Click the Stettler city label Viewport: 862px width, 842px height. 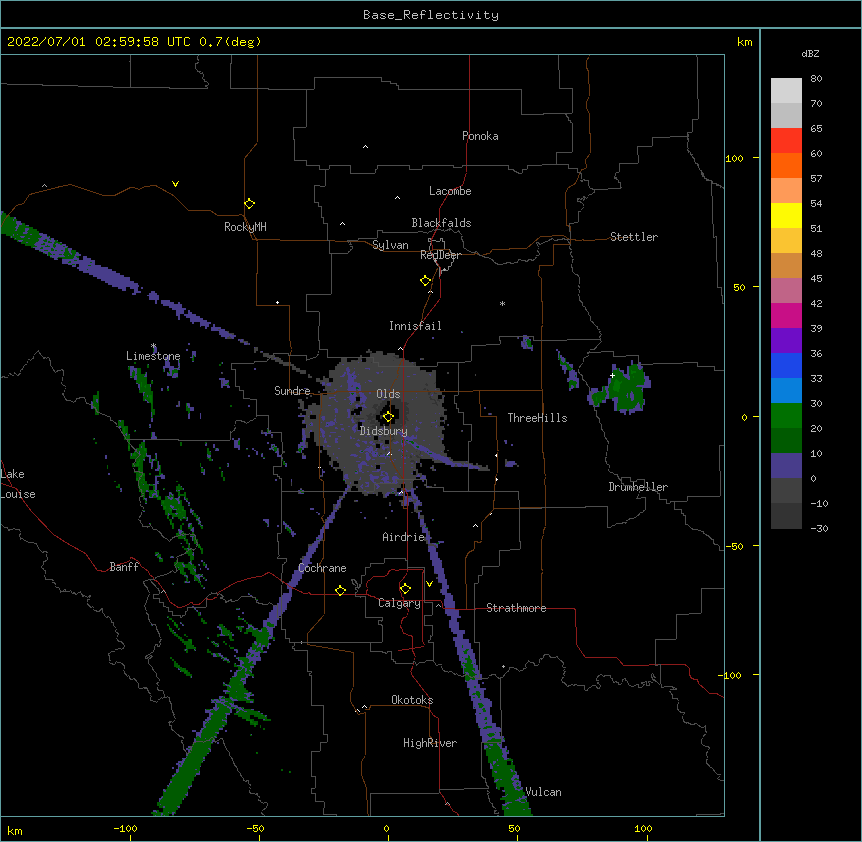[x=634, y=237]
